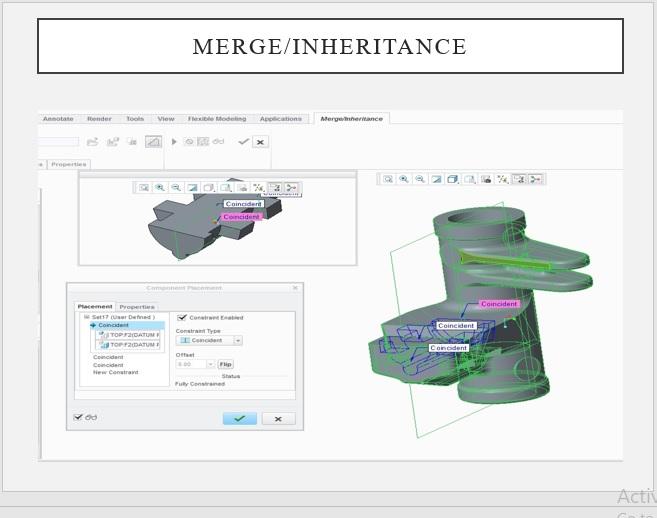This screenshot has width=657, height=518.
Task: Select the New Constraint entry
Action: (115, 372)
